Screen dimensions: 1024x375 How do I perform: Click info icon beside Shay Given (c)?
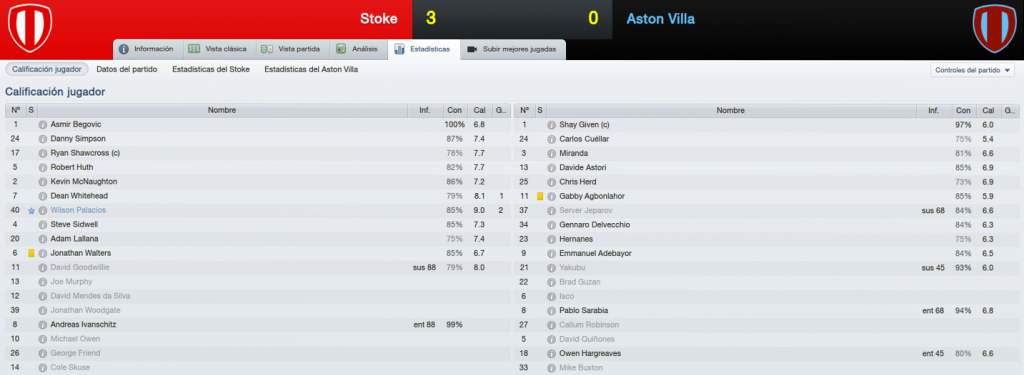pyautogui.click(x=552, y=124)
